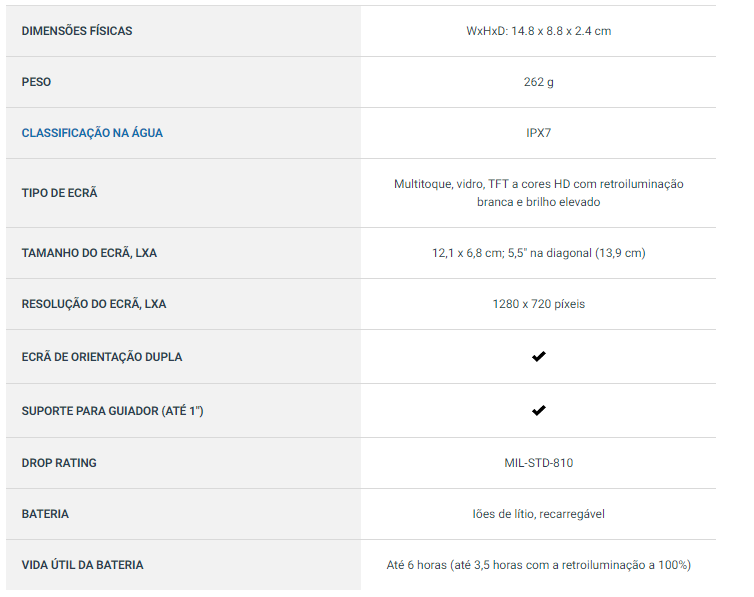This screenshot has height=597, width=754.
Task: Click the 262 g weight value
Action: 538,82
